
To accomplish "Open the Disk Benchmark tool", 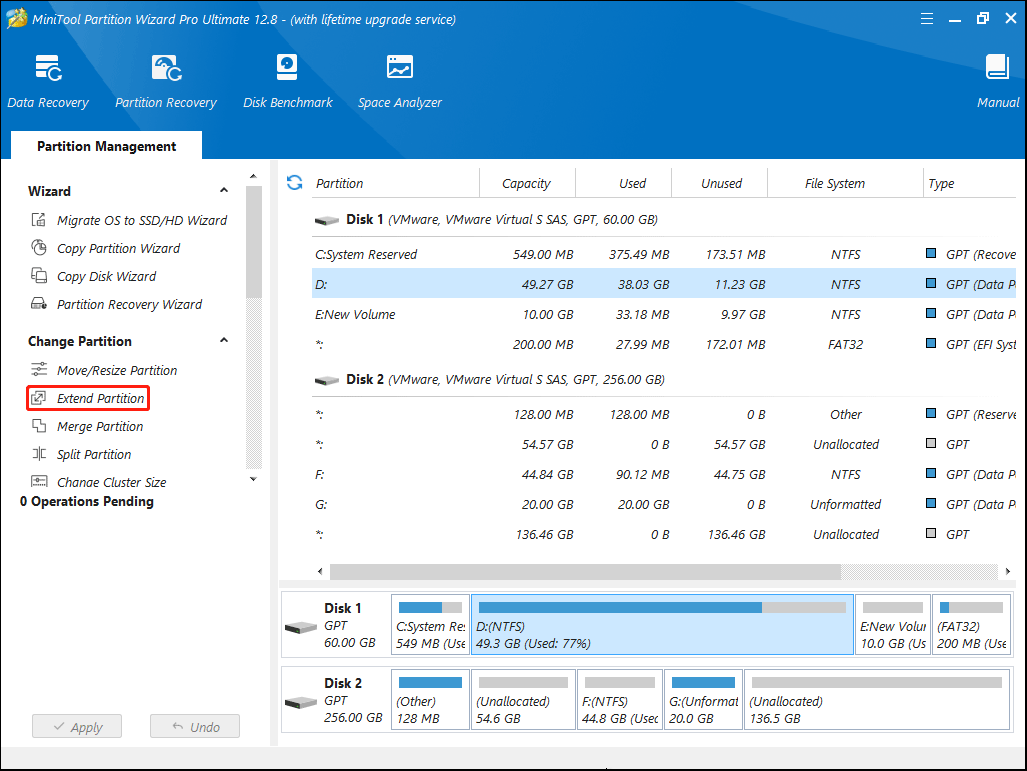I will point(287,81).
